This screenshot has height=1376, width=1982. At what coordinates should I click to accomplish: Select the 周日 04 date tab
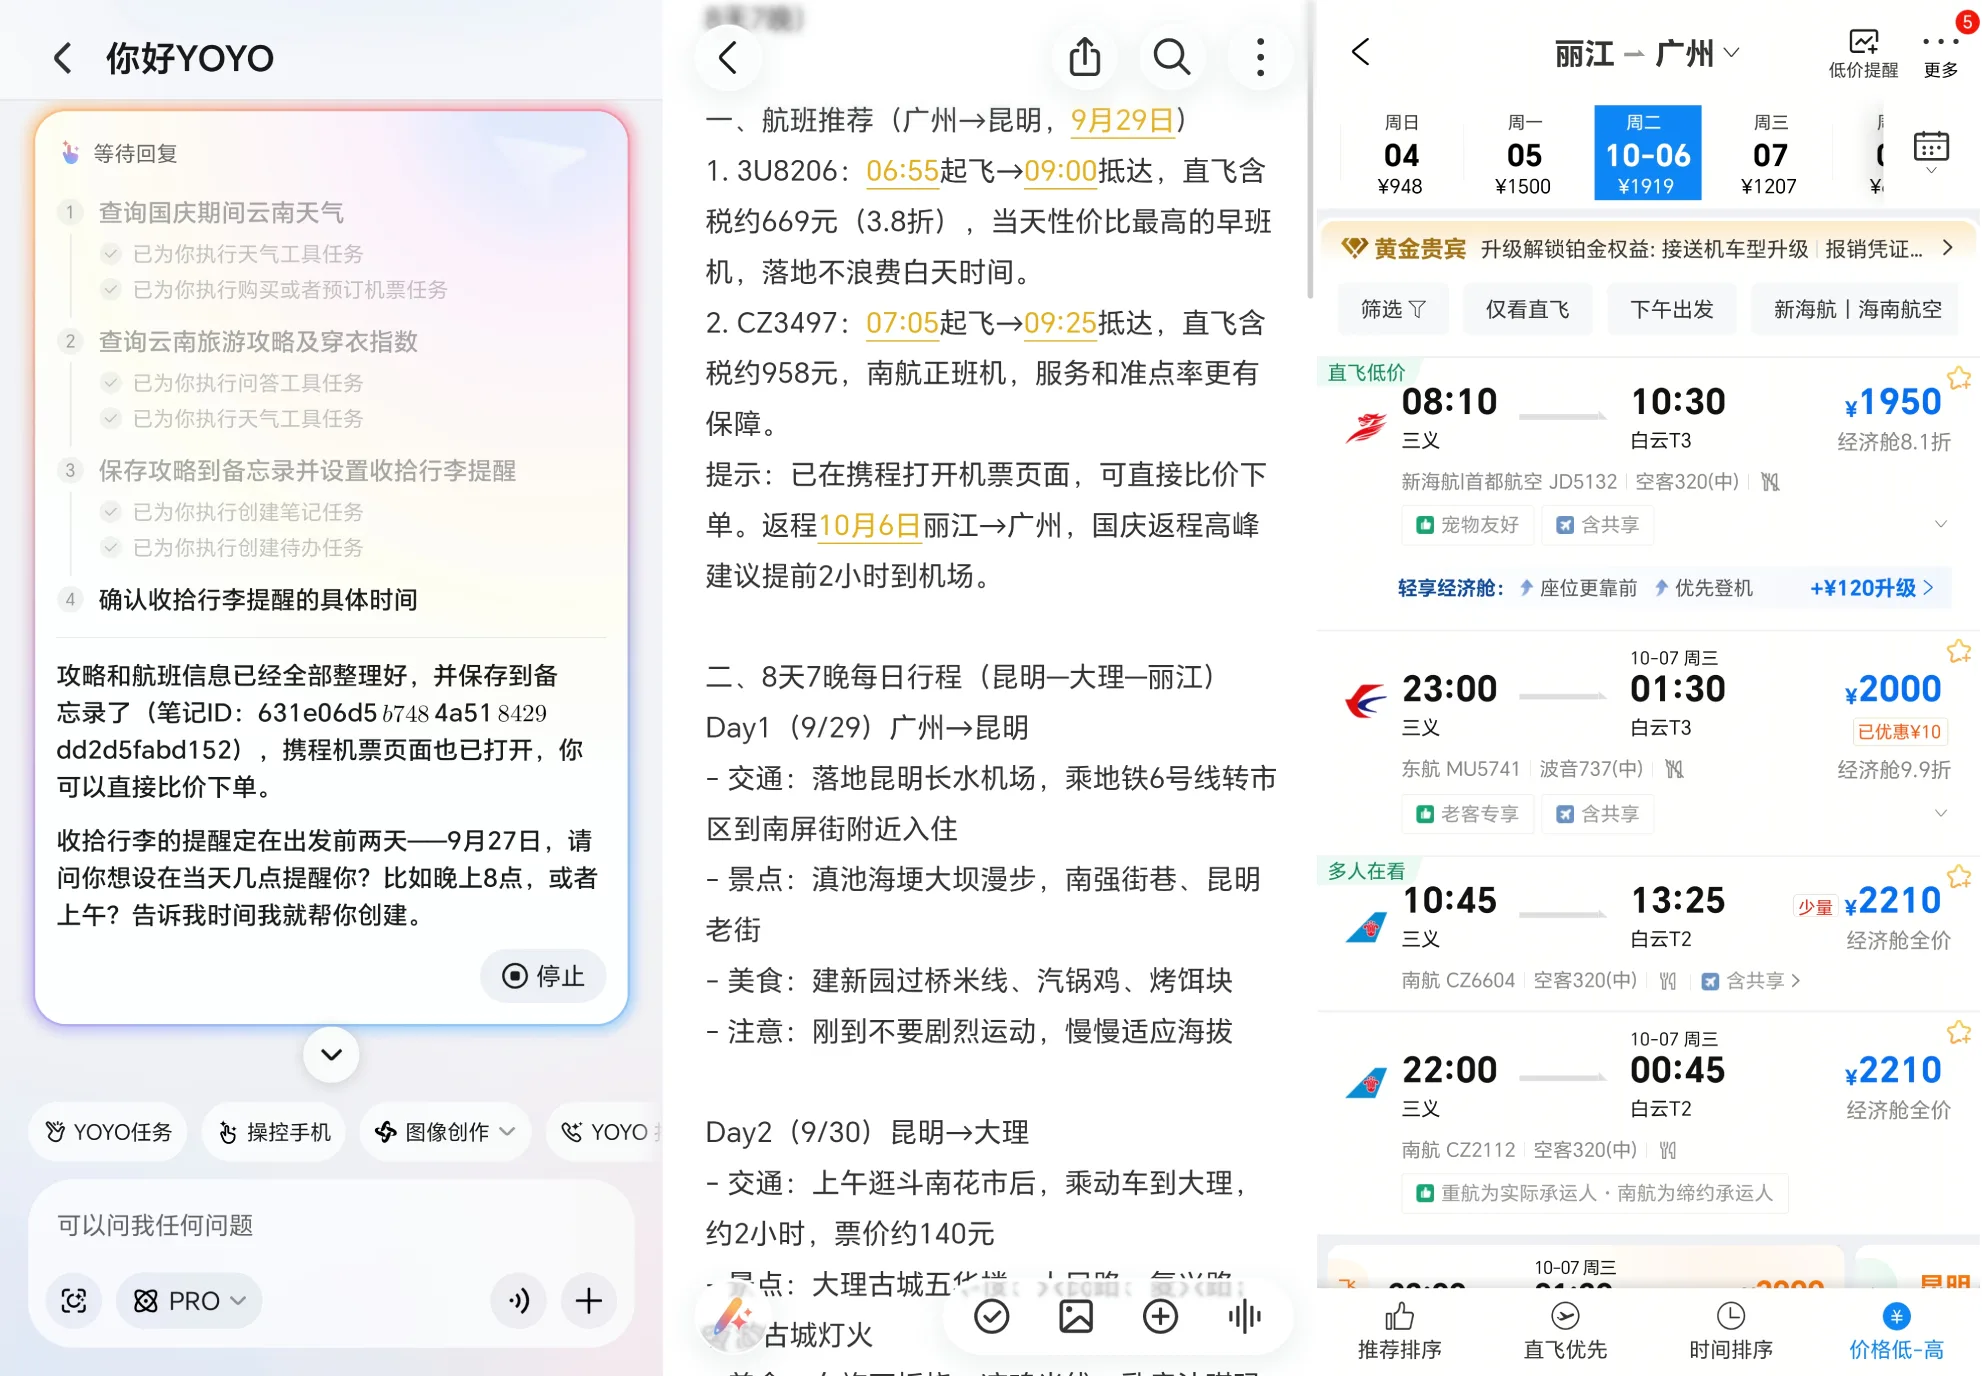pyautogui.click(x=1401, y=153)
